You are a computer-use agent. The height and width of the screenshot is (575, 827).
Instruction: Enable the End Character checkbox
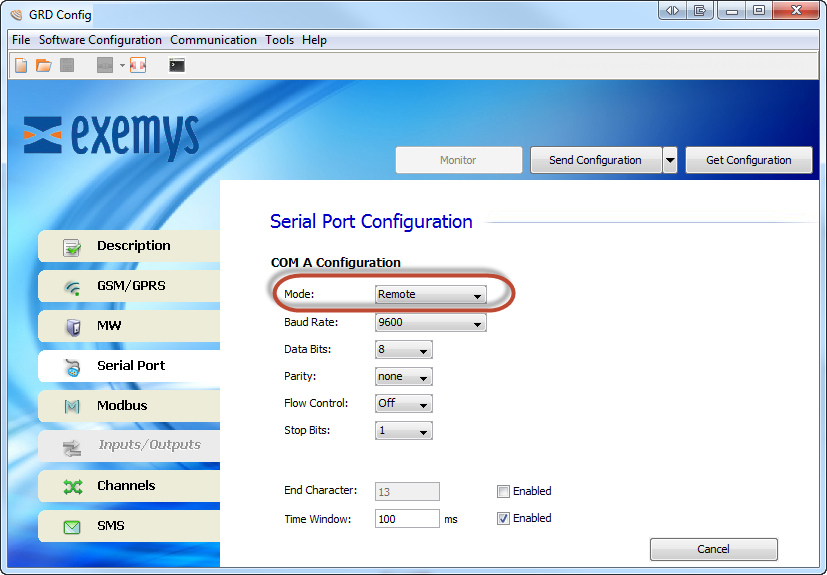(504, 491)
